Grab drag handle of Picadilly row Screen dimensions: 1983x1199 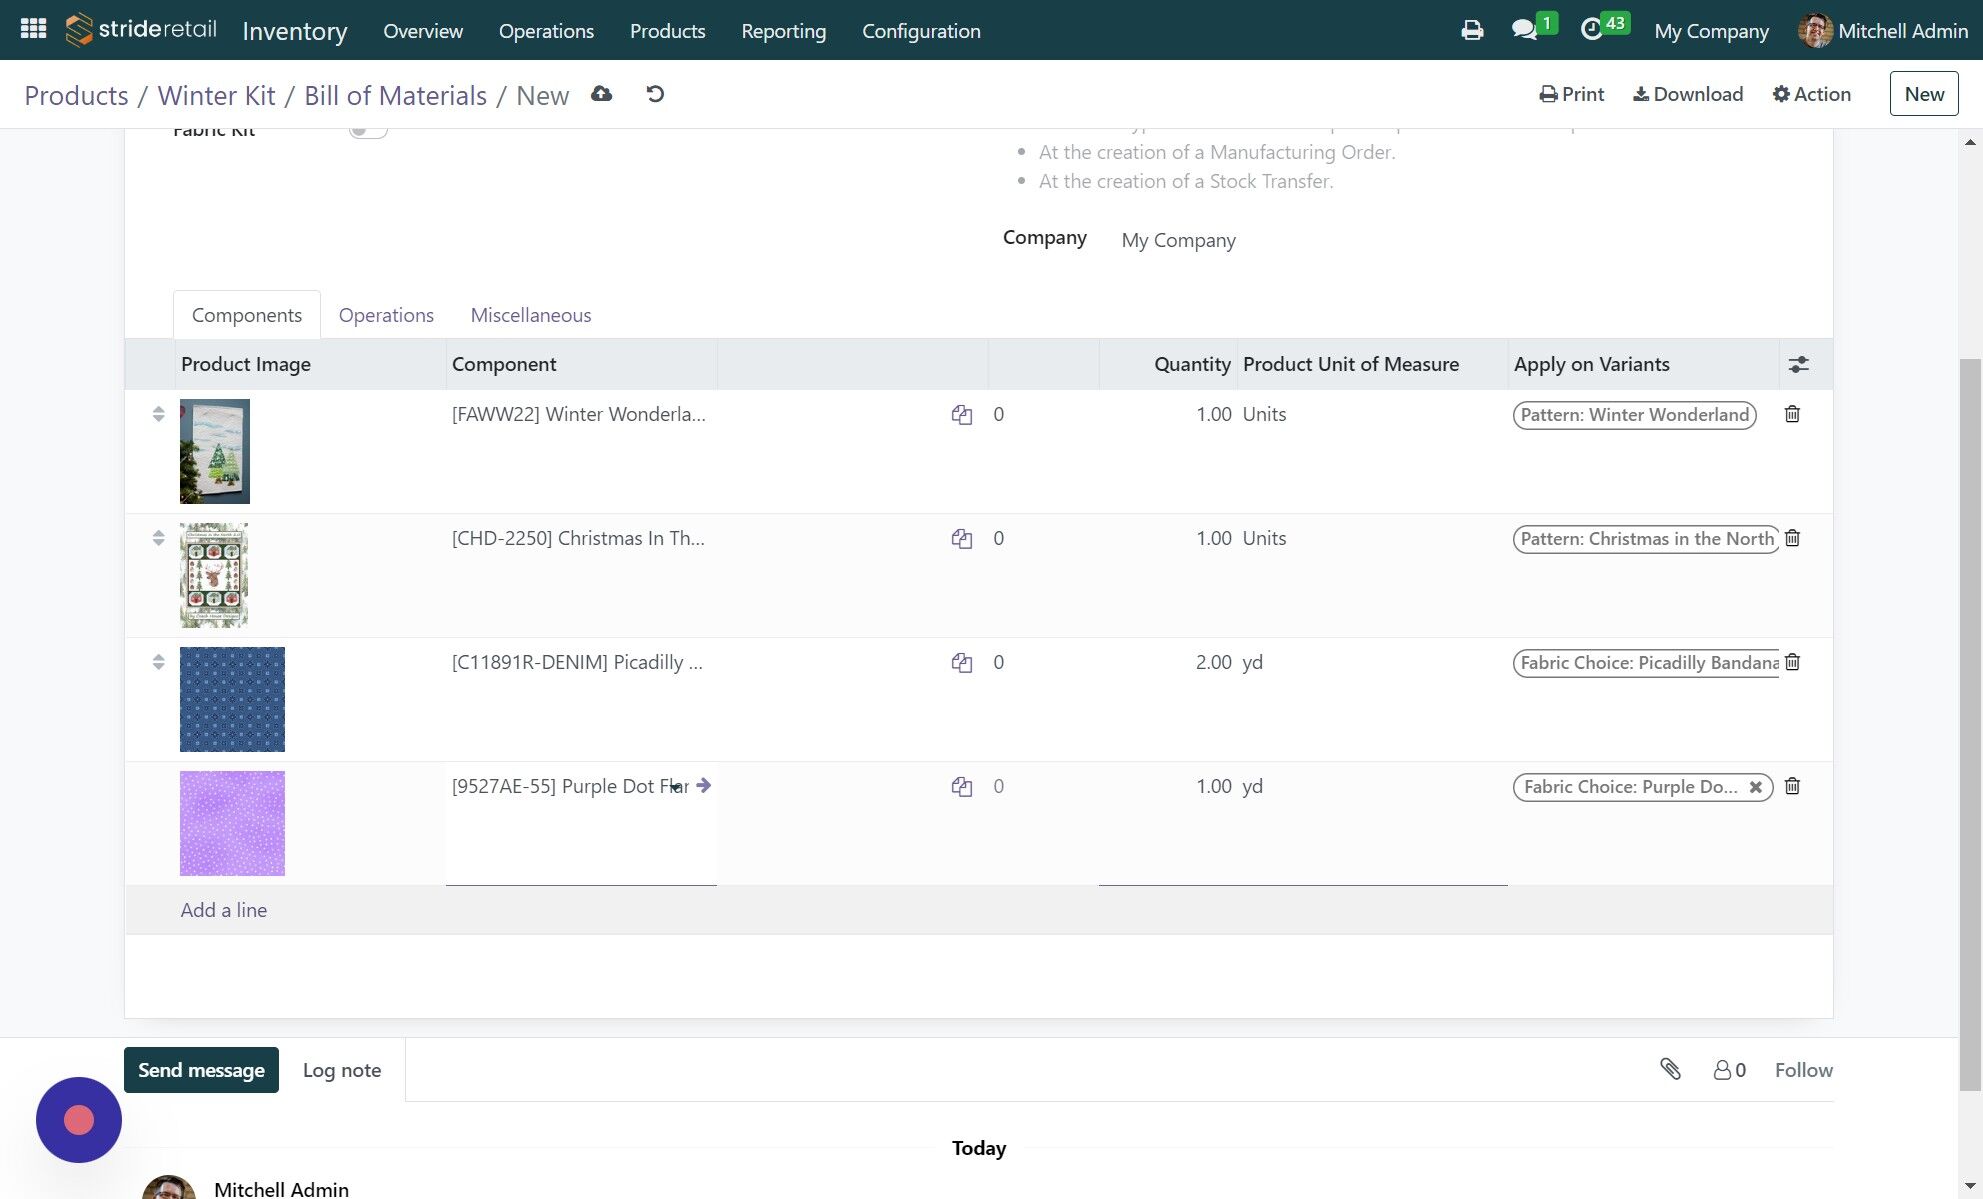(158, 662)
